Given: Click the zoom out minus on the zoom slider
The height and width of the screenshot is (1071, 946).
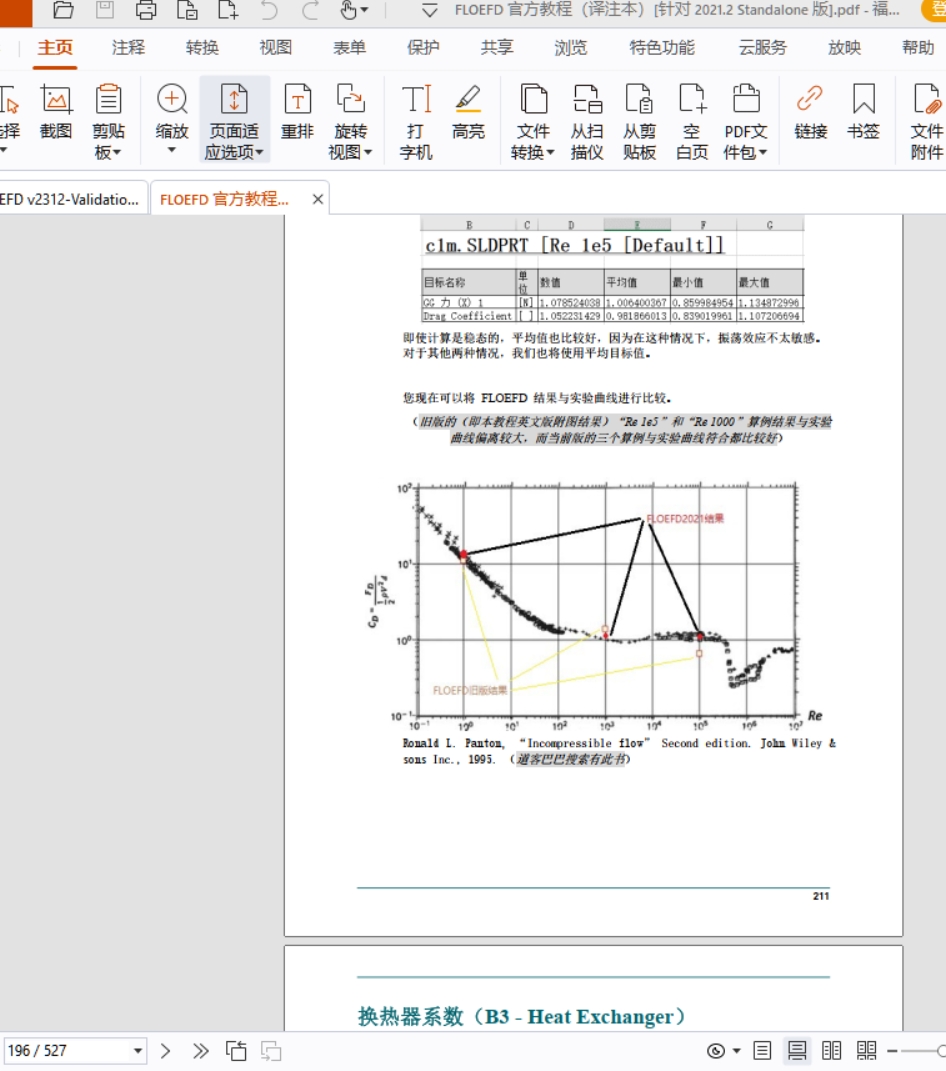Looking at the screenshot, I should pyautogui.click(x=891, y=1050).
